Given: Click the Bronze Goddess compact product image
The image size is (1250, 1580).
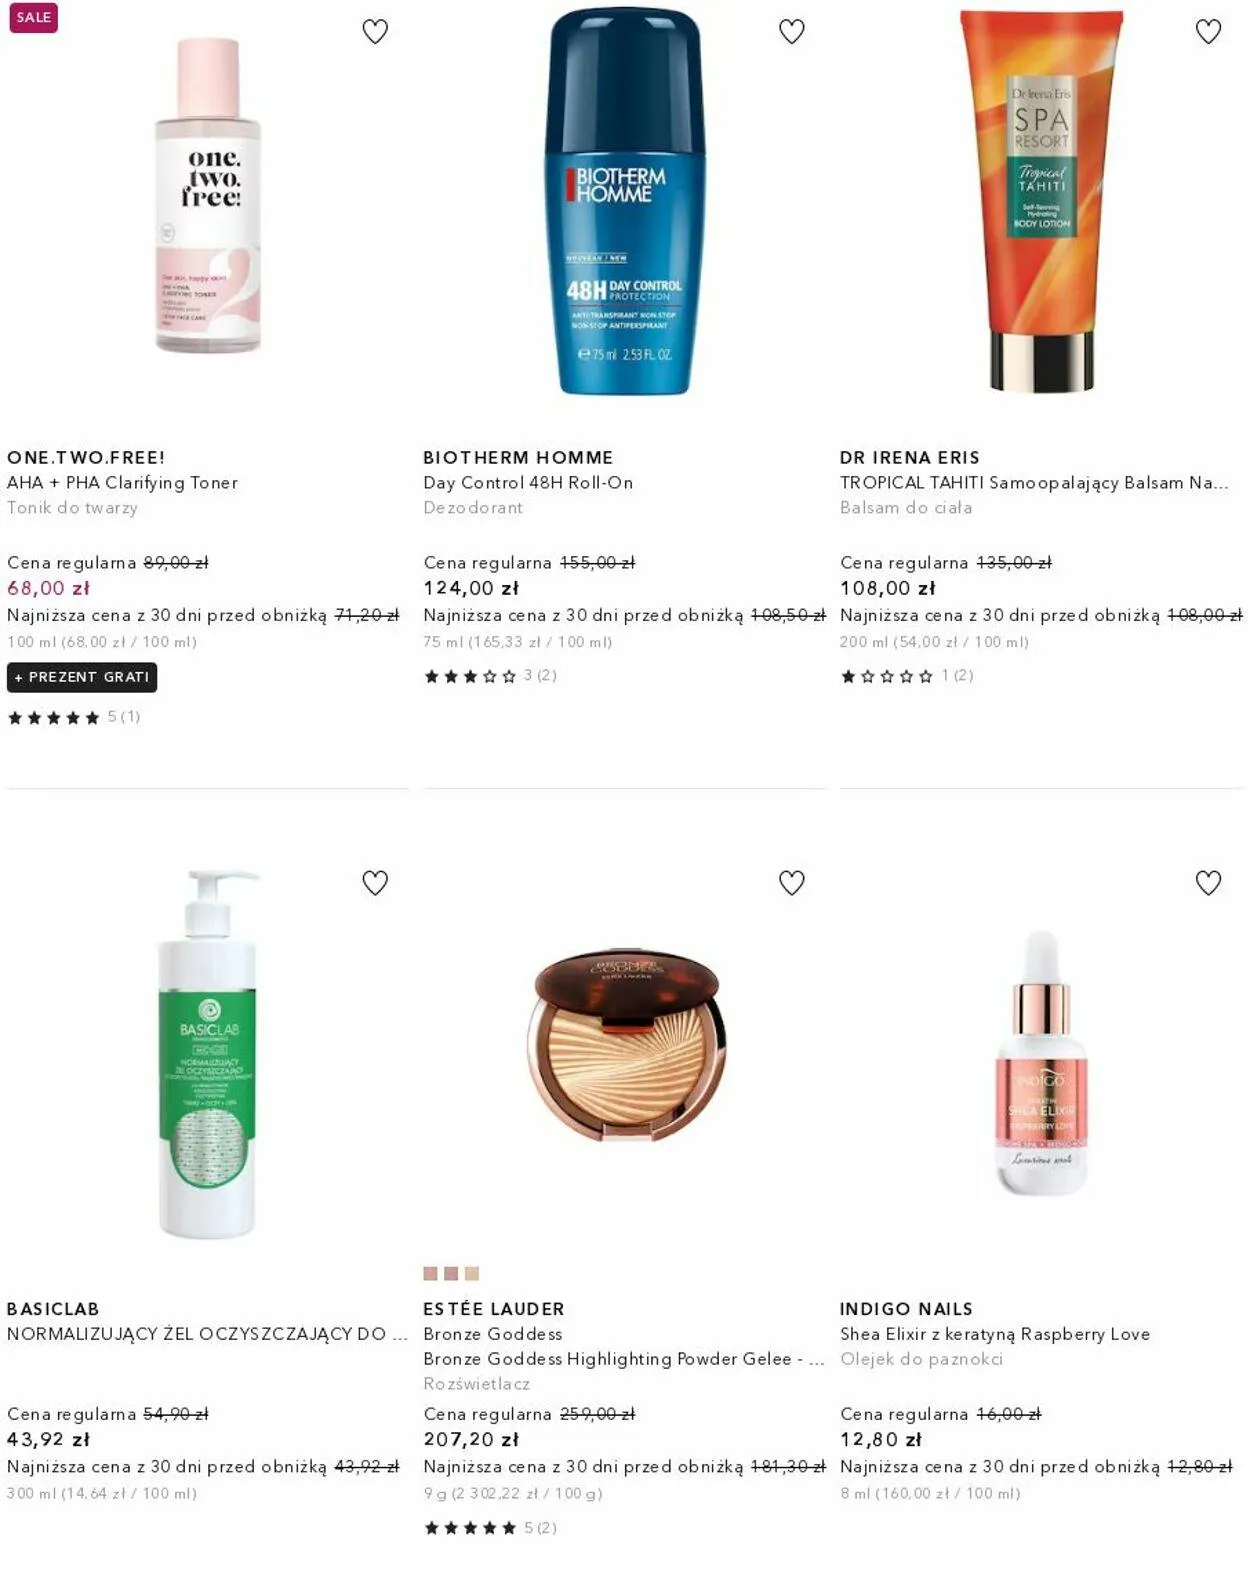Looking at the screenshot, I should tap(626, 1045).
